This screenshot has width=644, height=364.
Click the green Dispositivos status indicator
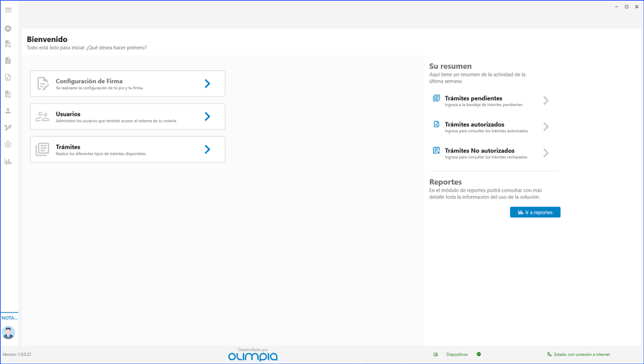pos(478,354)
